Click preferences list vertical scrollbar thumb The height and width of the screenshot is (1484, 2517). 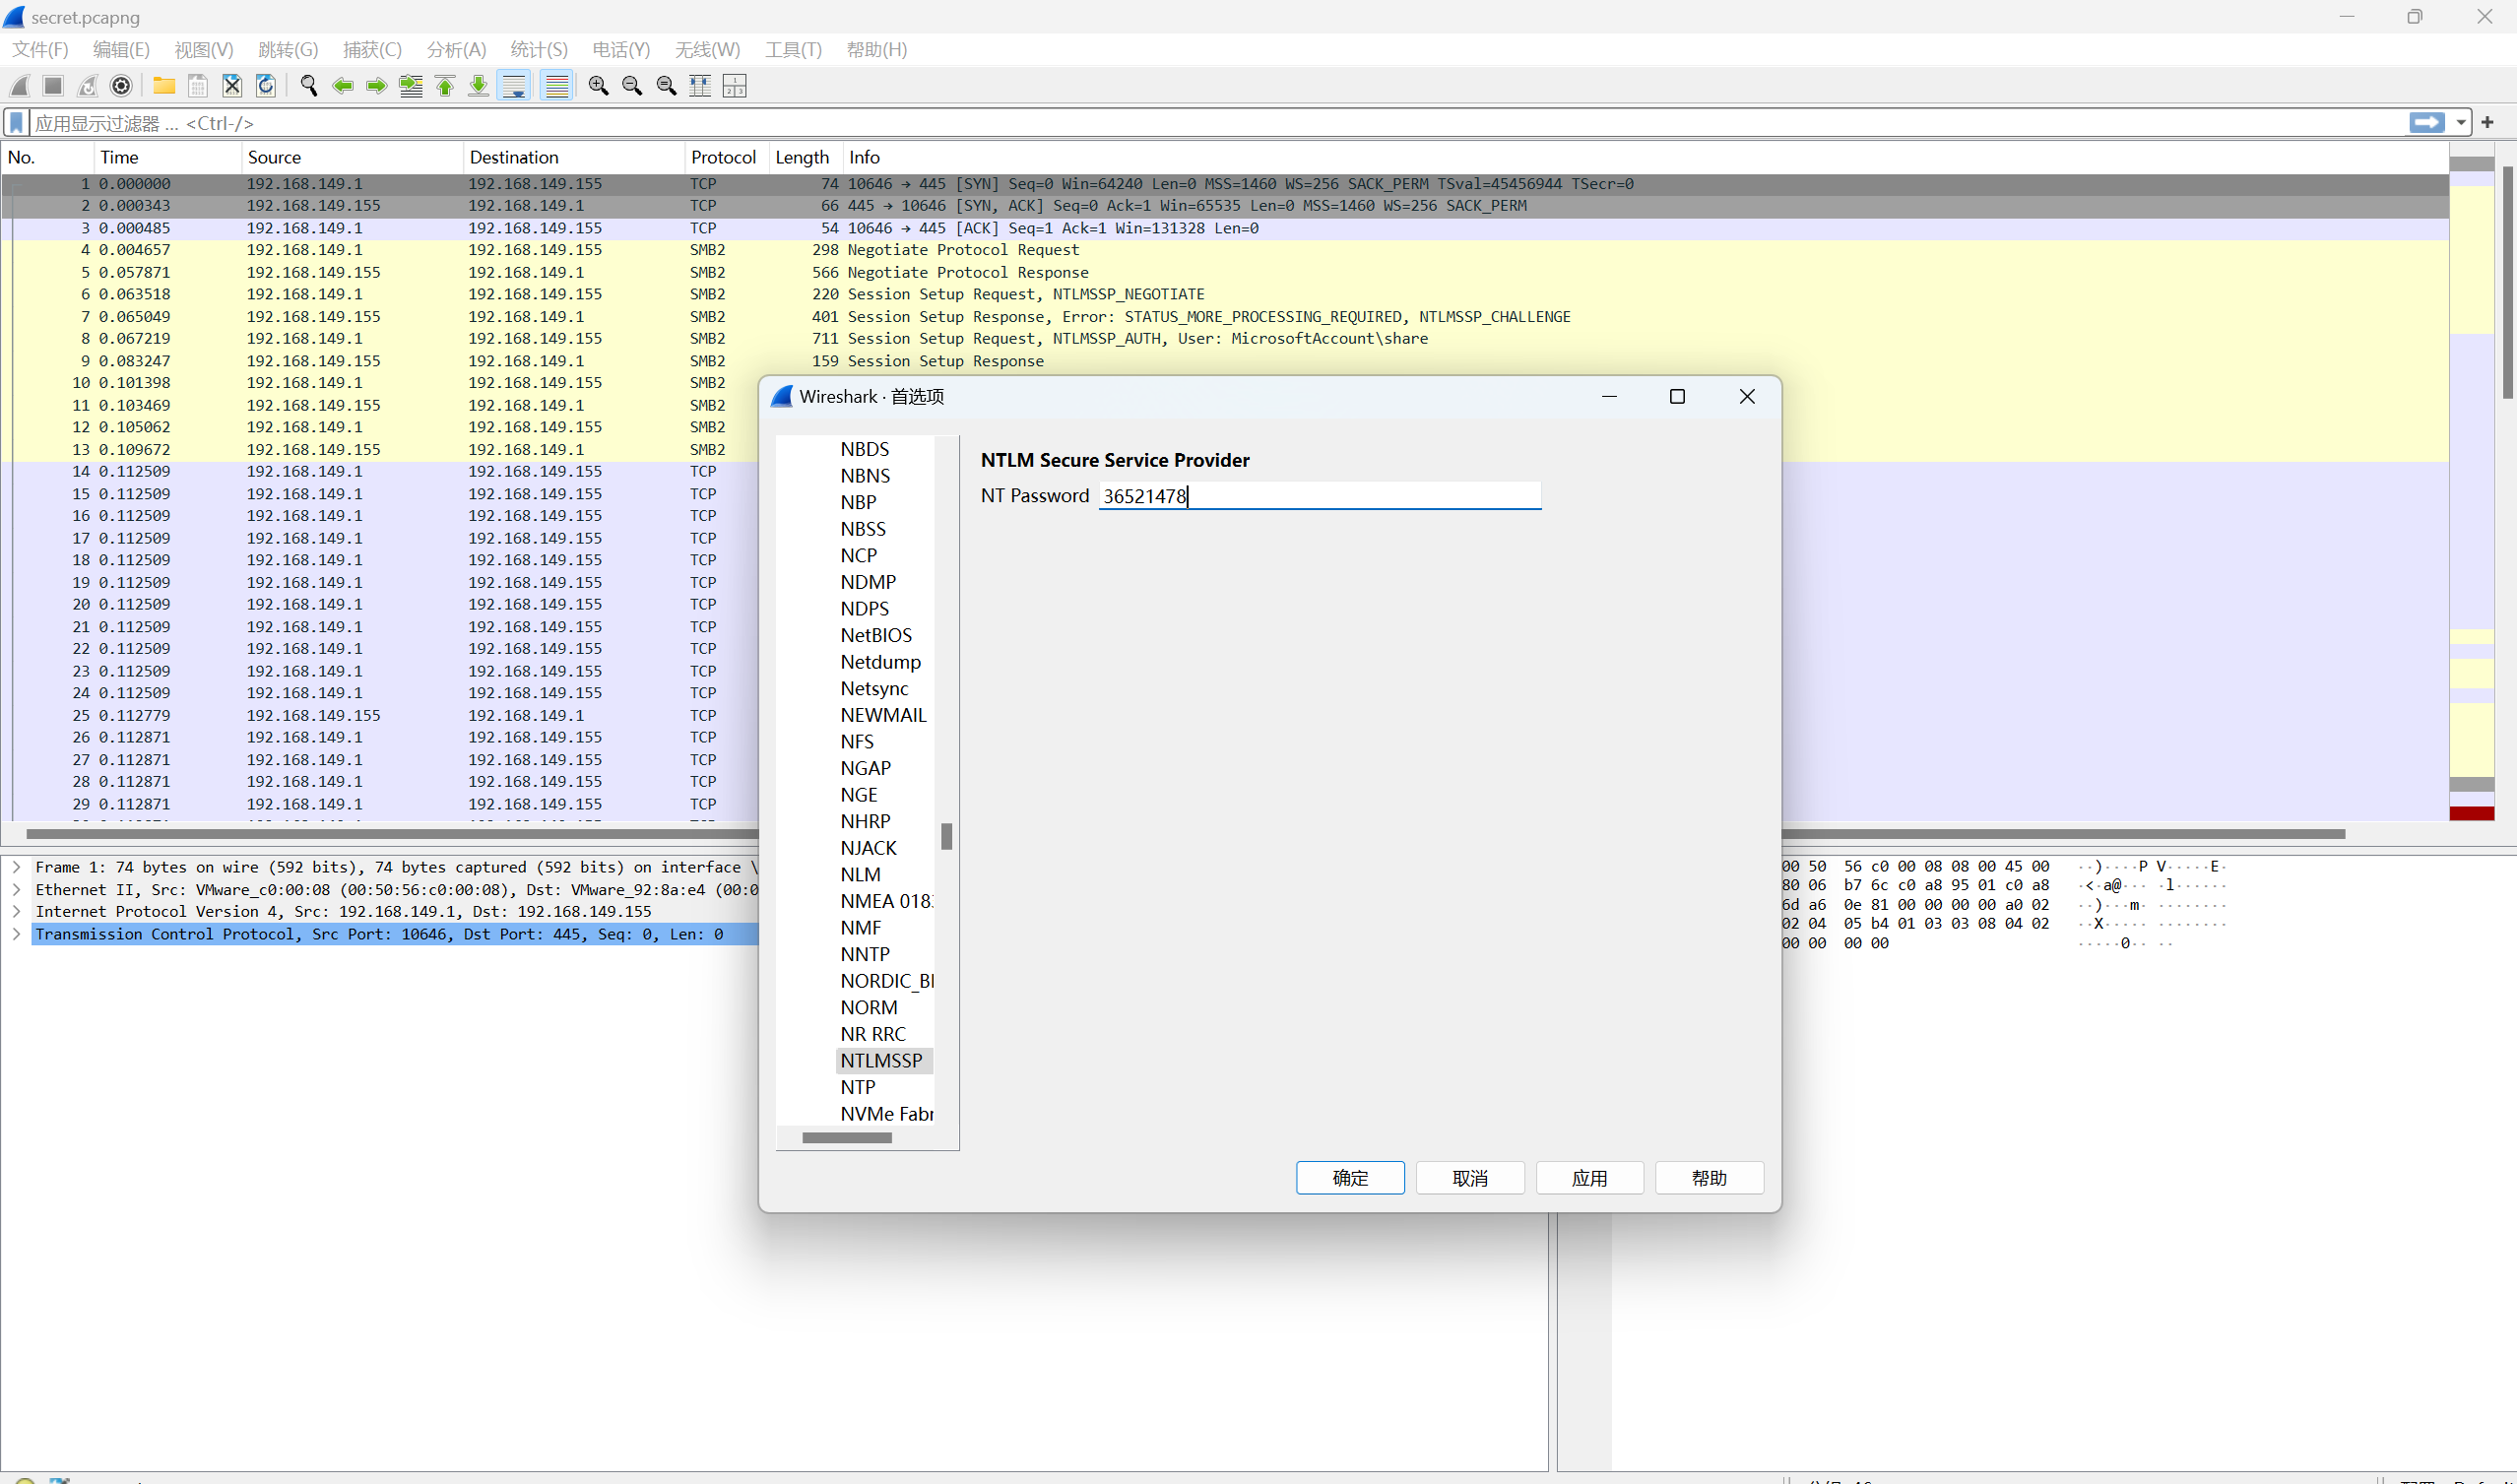point(947,836)
